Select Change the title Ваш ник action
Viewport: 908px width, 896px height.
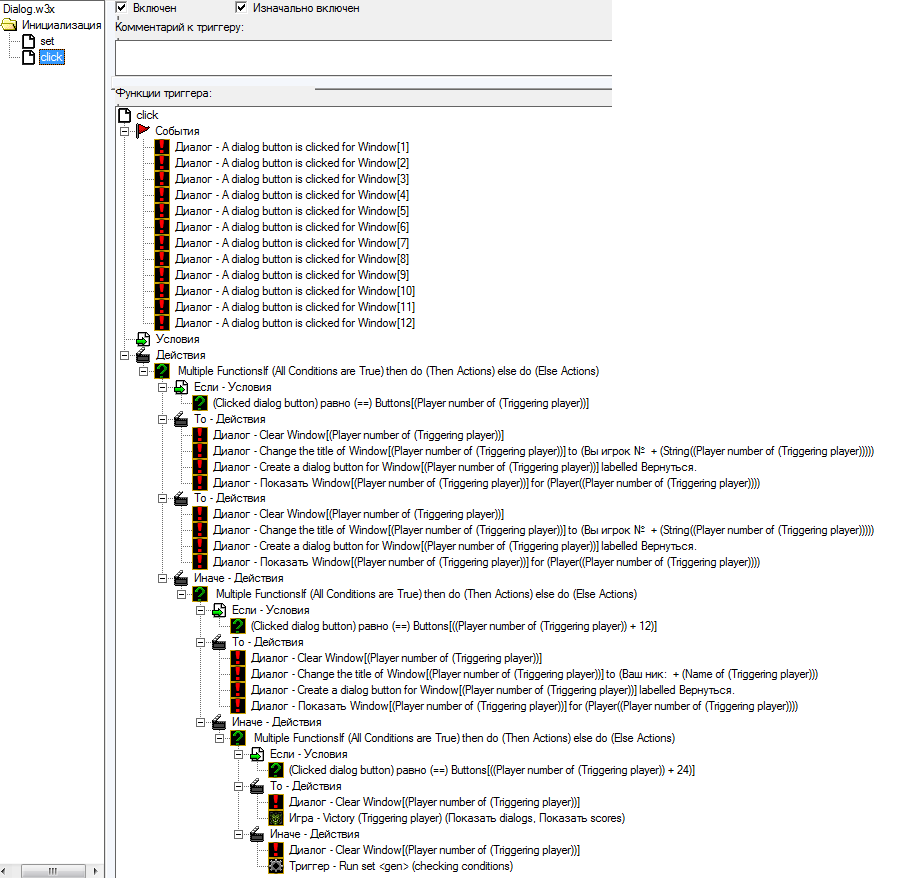534,674
